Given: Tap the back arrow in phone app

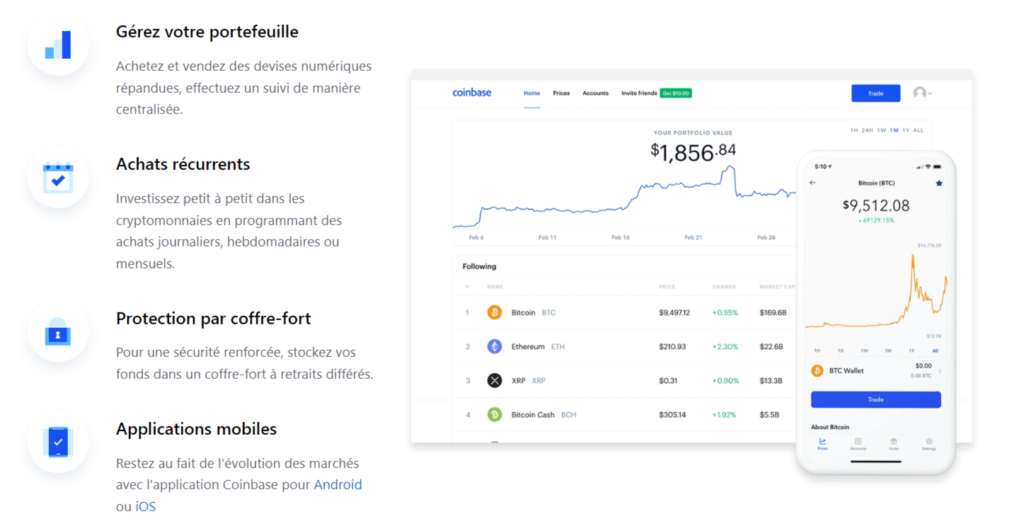Looking at the screenshot, I should click(812, 183).
